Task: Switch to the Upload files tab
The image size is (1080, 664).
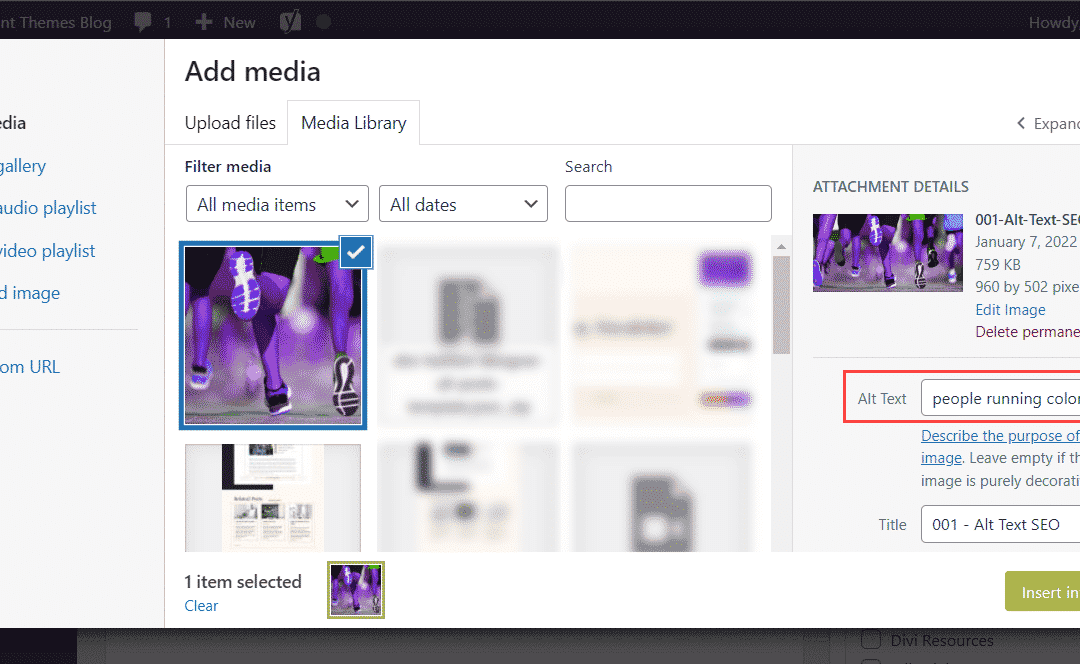Action: tap(230, 123)
